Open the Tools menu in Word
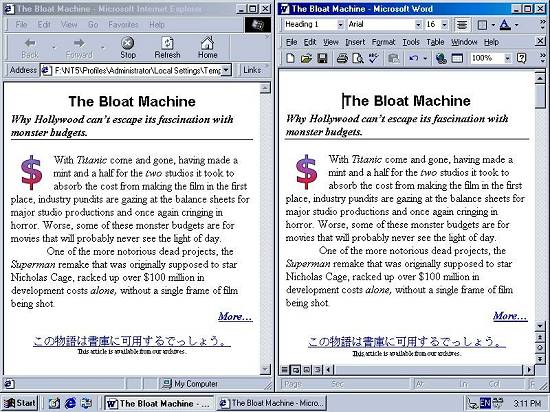The width and height of the screenshot is (550, 412). pos(411,42)
